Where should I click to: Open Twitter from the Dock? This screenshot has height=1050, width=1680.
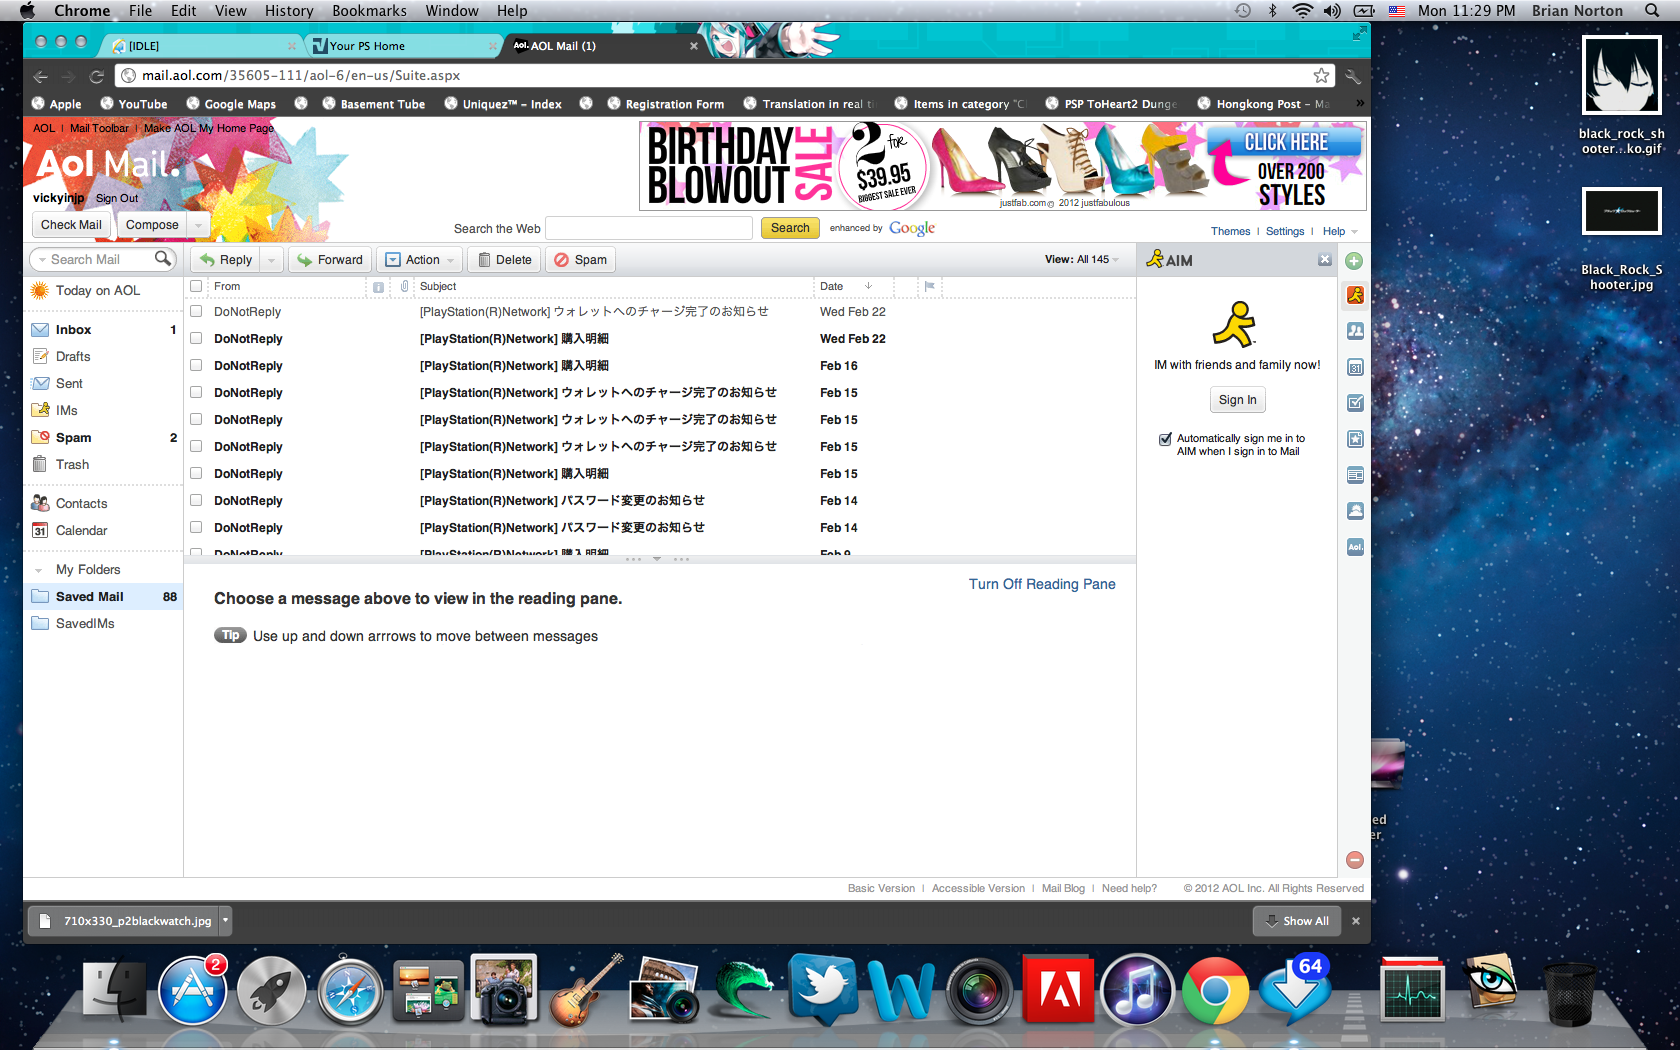(x=823, y=990)
